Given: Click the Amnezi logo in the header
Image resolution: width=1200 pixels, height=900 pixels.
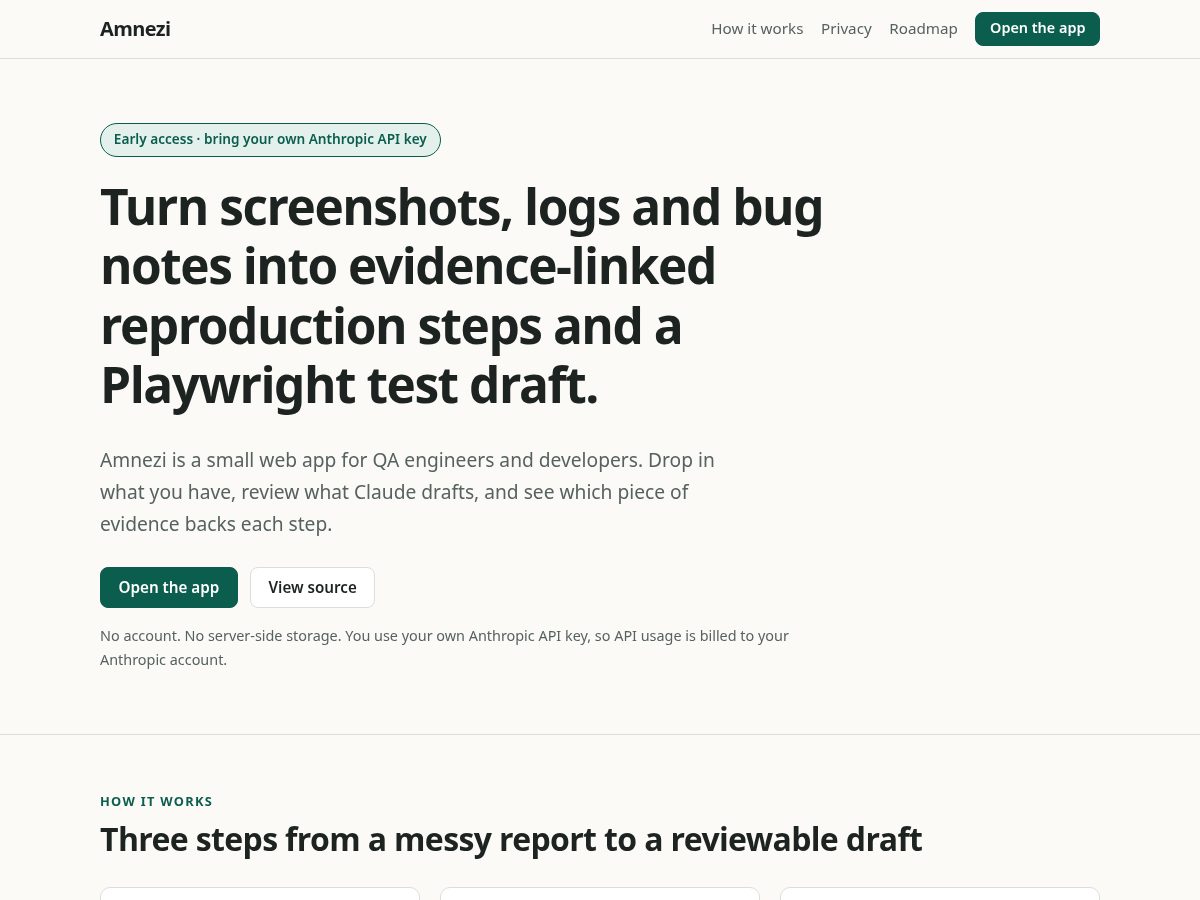Looking at the screenshot, I should 135,29.
